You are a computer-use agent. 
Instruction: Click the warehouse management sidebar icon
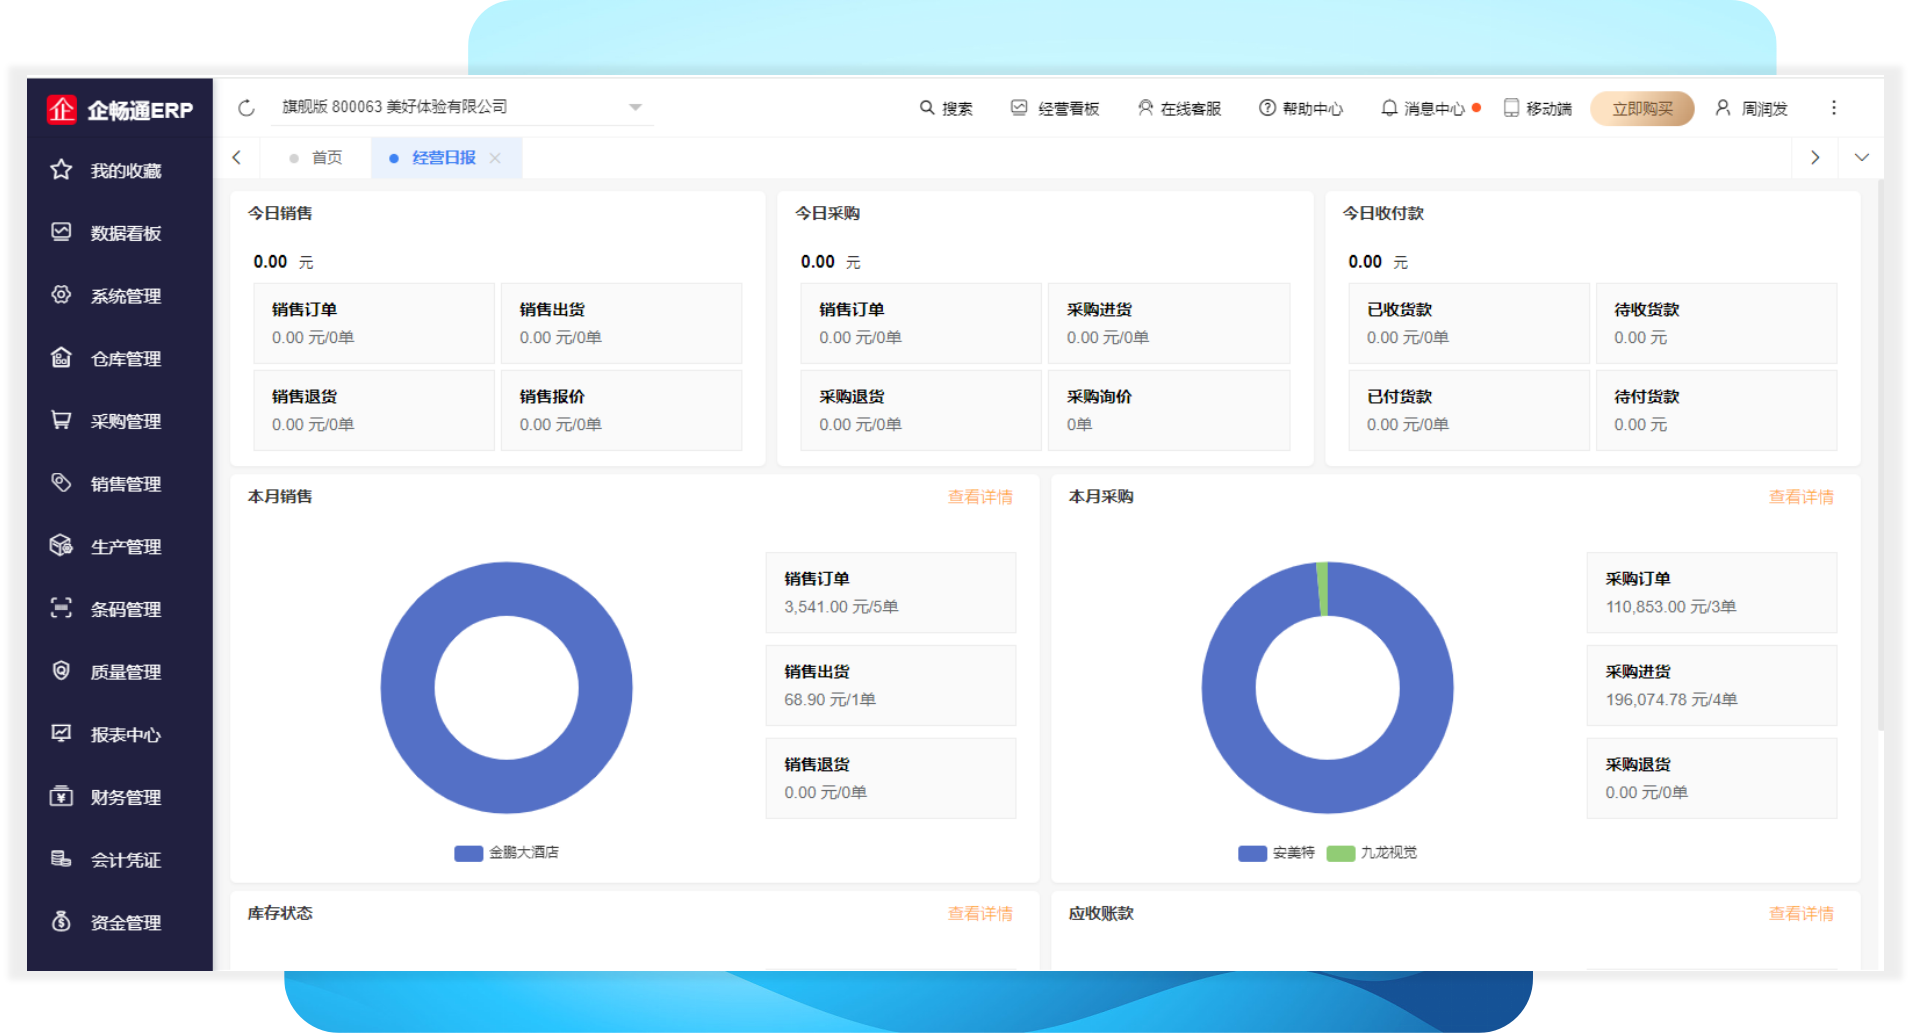pos(61,358)
